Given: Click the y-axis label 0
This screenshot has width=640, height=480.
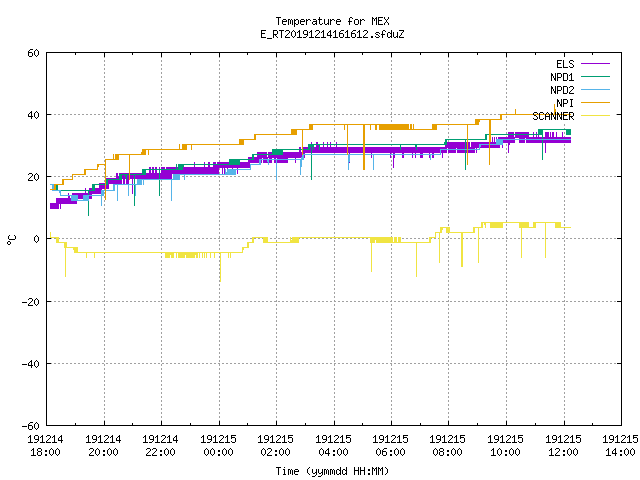Looking at the screenshot, I should (37, 239).
